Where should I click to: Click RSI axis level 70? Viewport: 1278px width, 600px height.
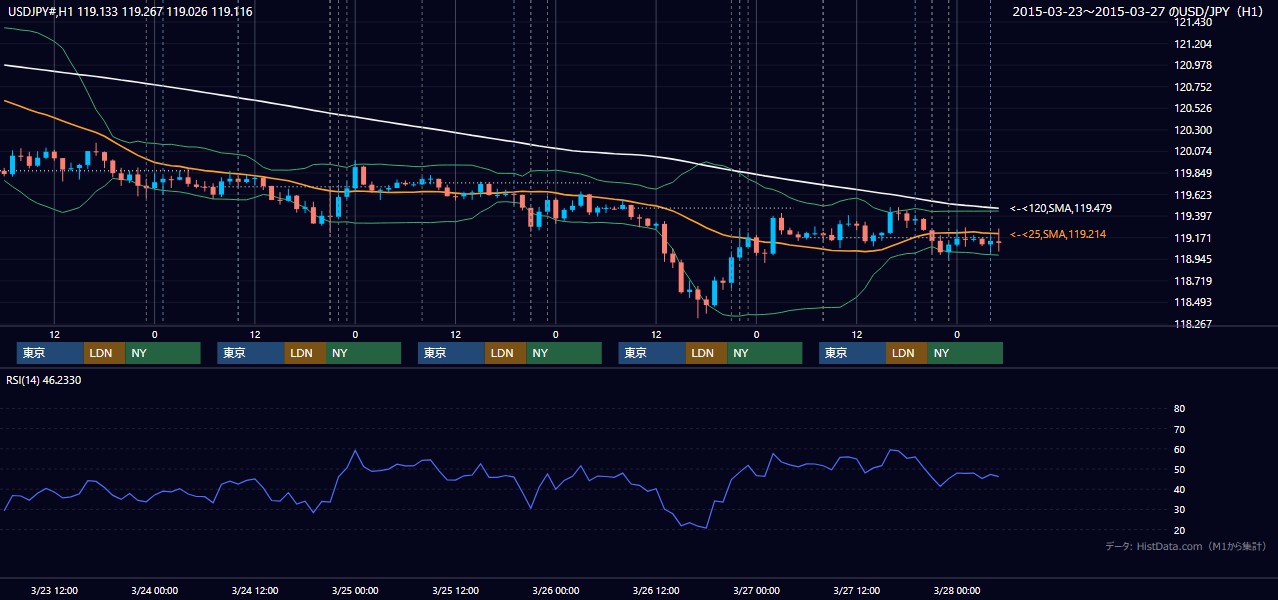pyautogui.click(x=1179, y=429)
